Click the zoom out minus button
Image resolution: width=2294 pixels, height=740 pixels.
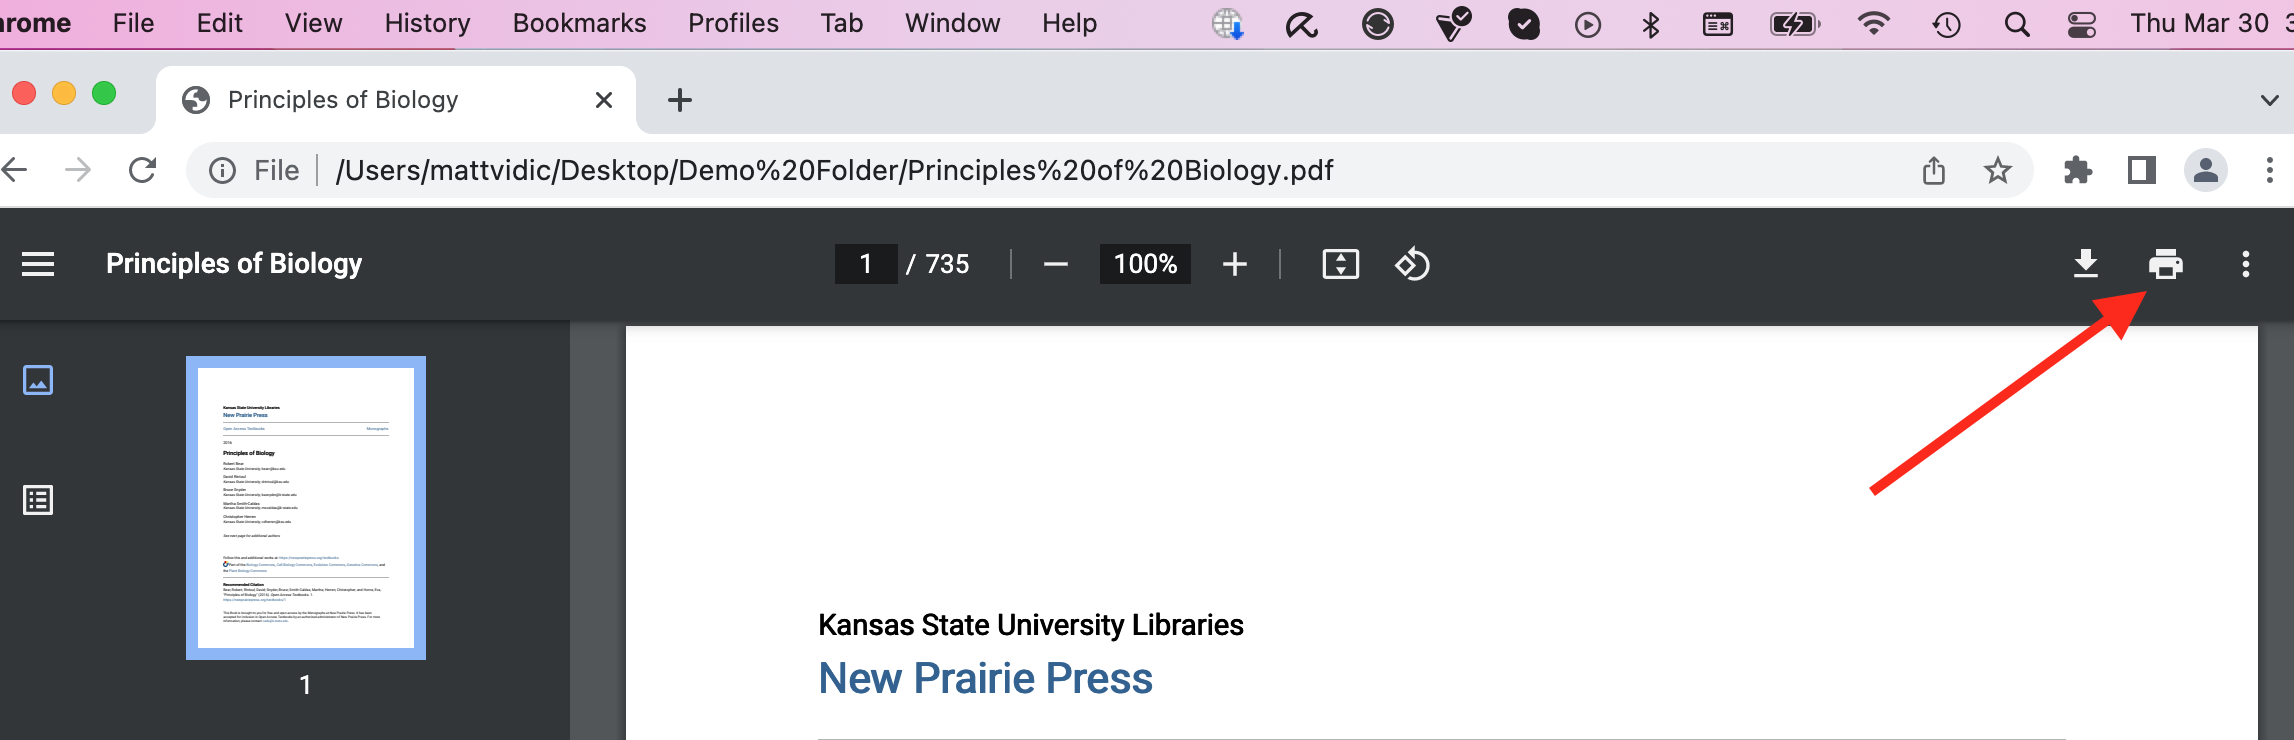tap(1055, 264)
